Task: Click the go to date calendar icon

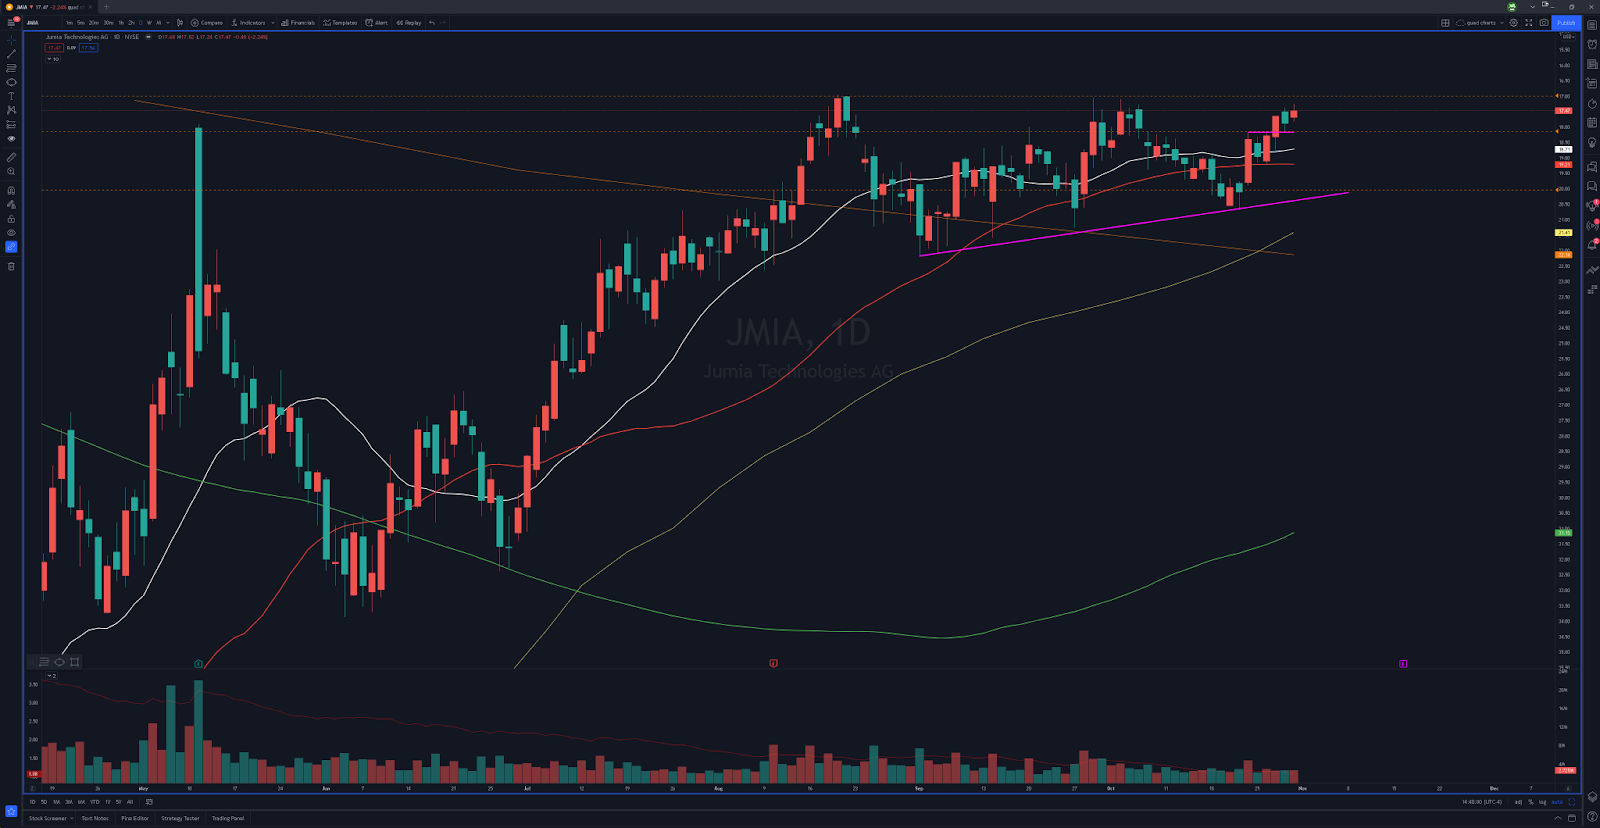Action: click(149, 802)
